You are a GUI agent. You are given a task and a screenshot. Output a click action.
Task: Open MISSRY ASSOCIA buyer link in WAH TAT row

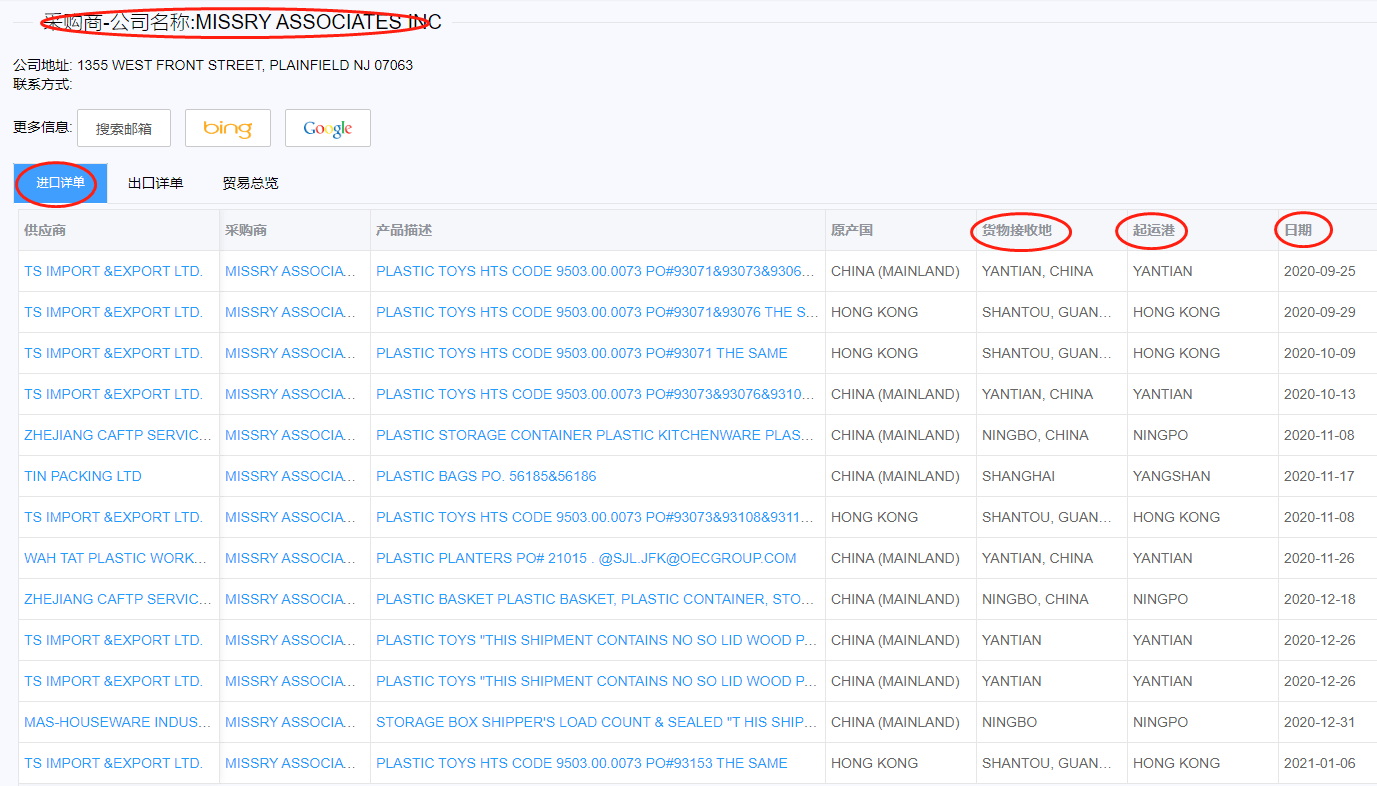[290, 558]
